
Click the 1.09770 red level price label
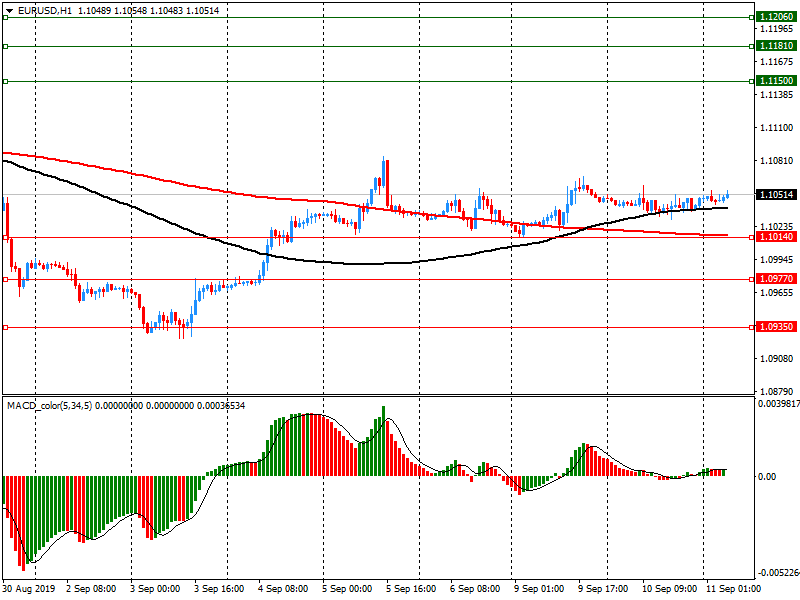click(776, 279)
